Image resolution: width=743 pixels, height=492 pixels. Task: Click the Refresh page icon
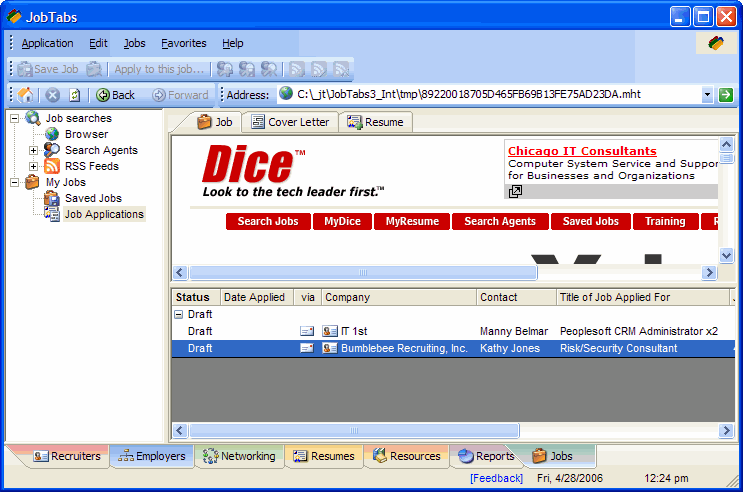tap(74, 95)
